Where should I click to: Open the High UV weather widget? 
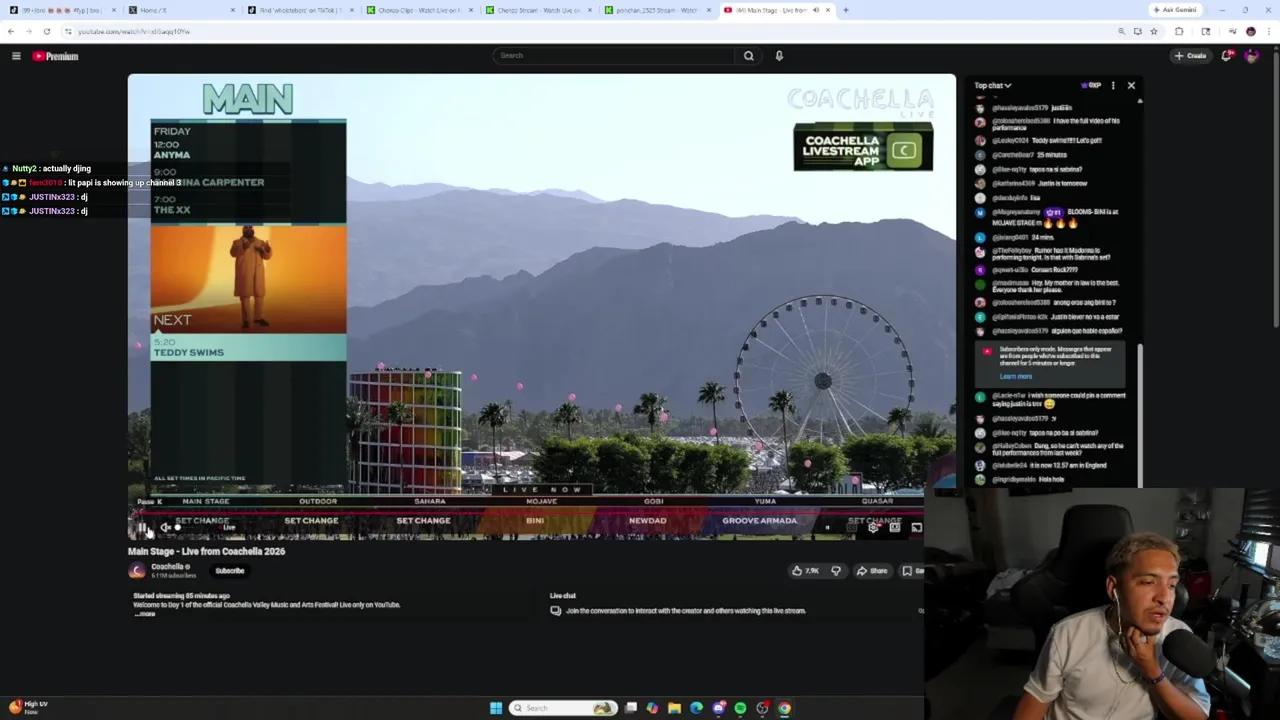28,707
